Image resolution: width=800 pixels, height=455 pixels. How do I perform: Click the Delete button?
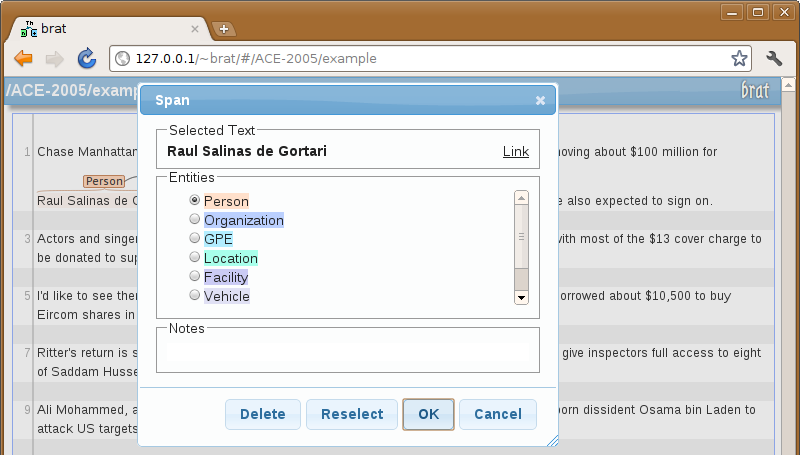[x=263, y=414]
